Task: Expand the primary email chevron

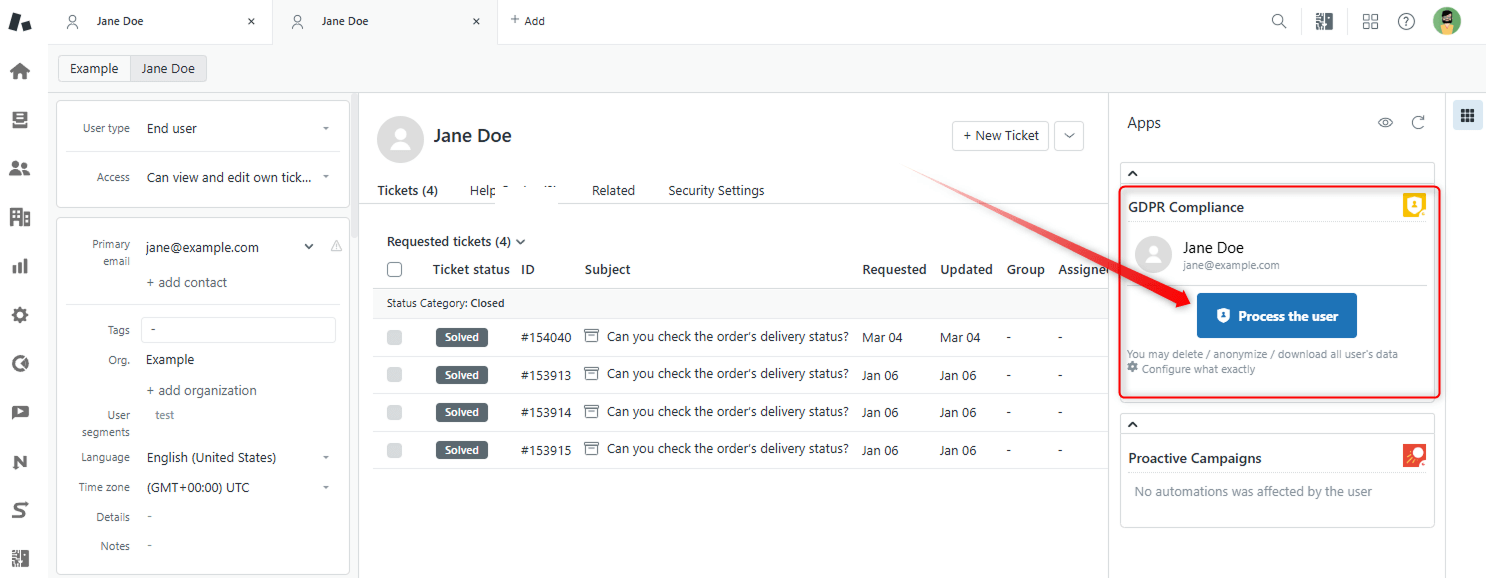Action: [x=309, y=247]
